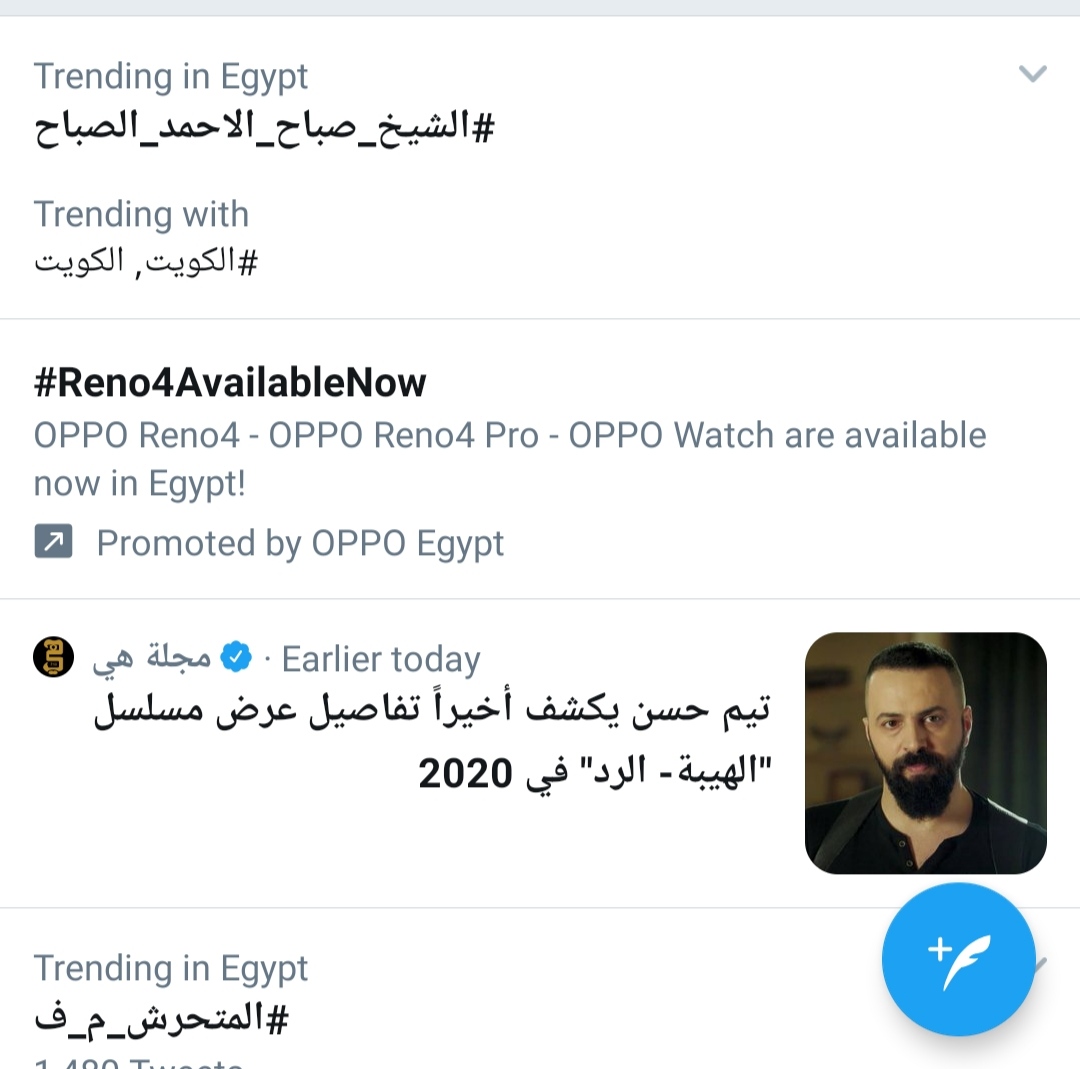The width and height of the screenshot is (1080, 1069).
Task: Tap the tweet count under #المتحرش_م_ف
Action: [140, 1062]
